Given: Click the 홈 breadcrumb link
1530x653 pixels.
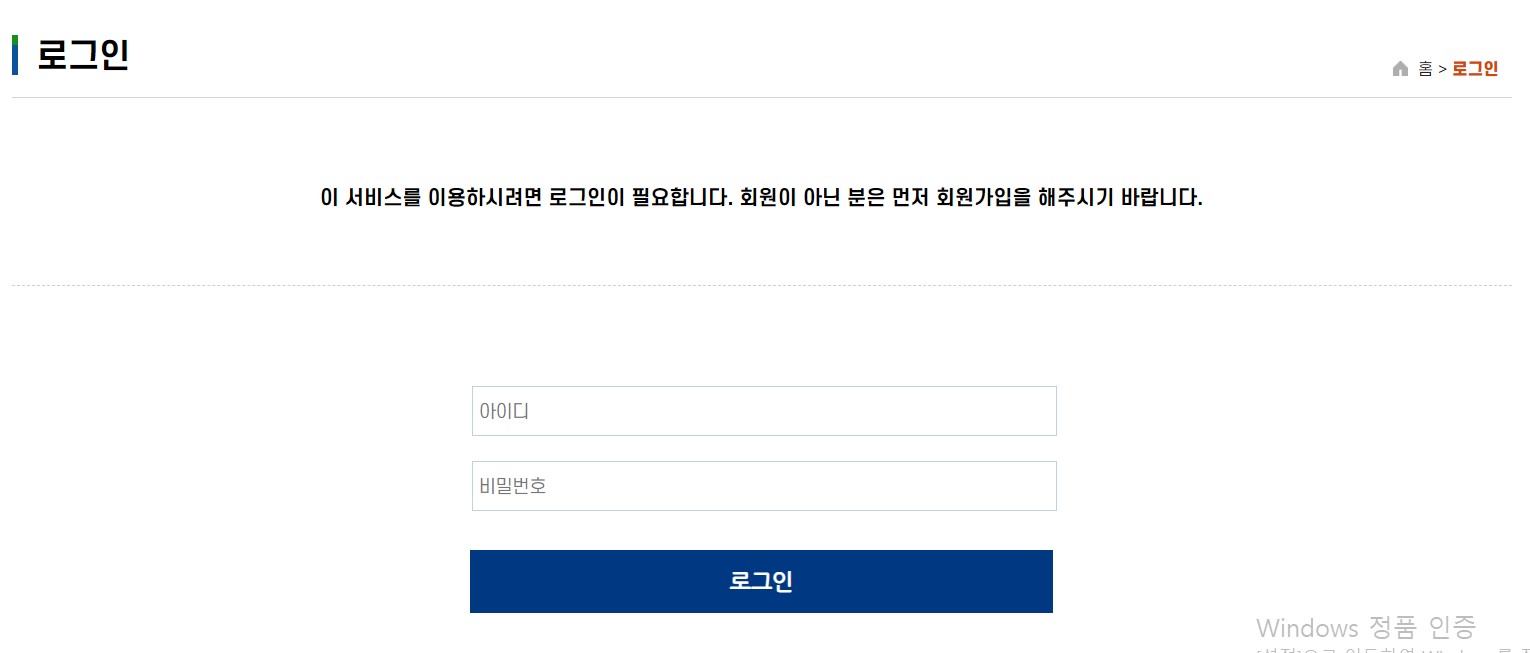Looking at the screenshot, I should click(x=1424, y=68).
